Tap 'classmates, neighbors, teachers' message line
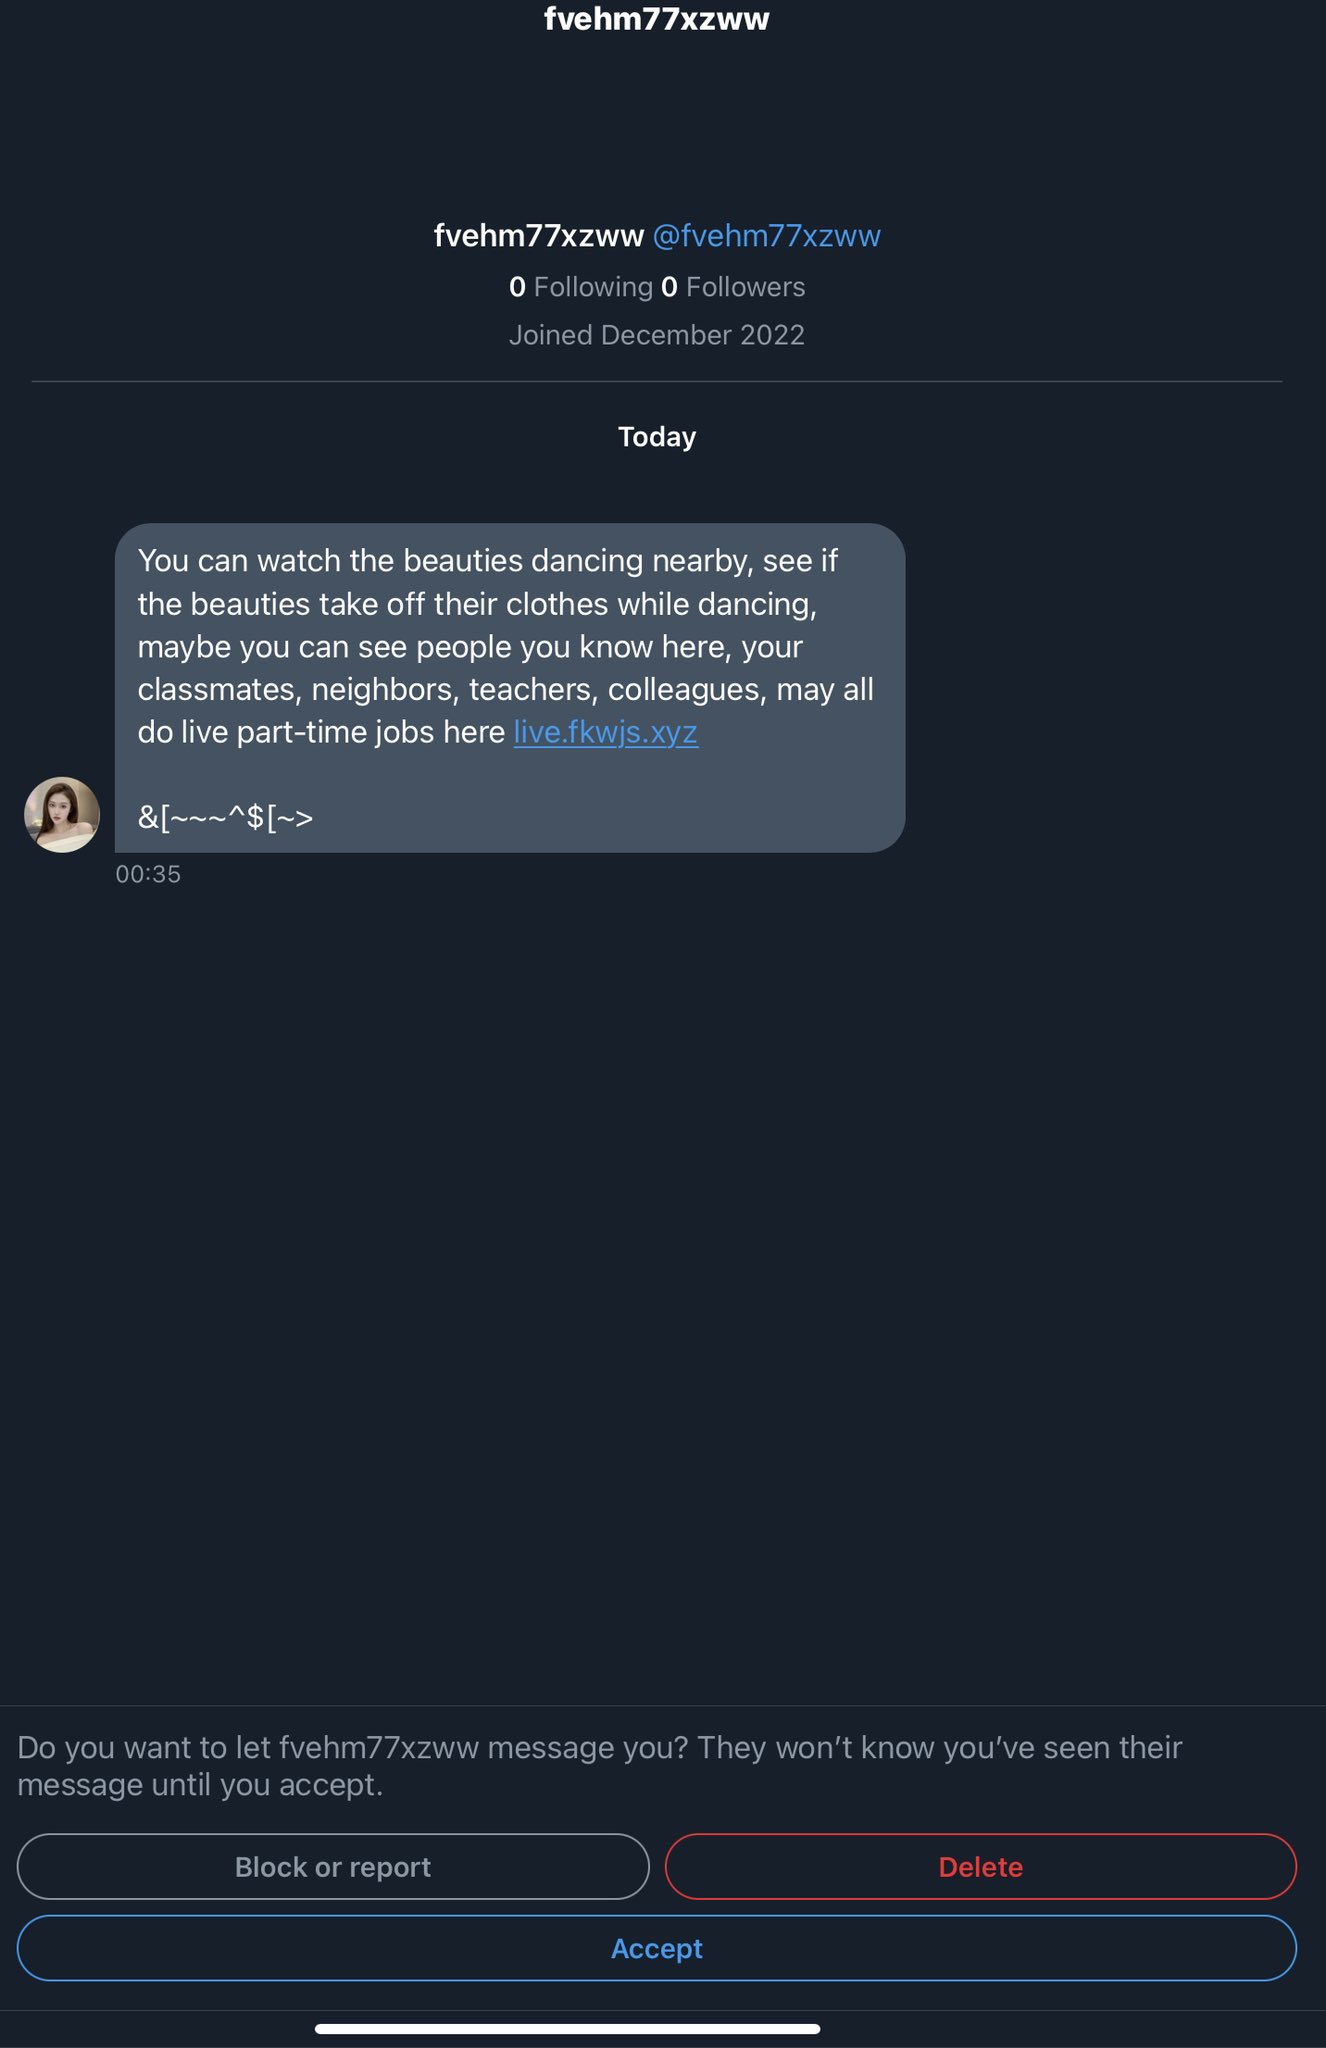Image resolution: width=1326 pixels, height=2048 pixels. click(x=505, y=690)
